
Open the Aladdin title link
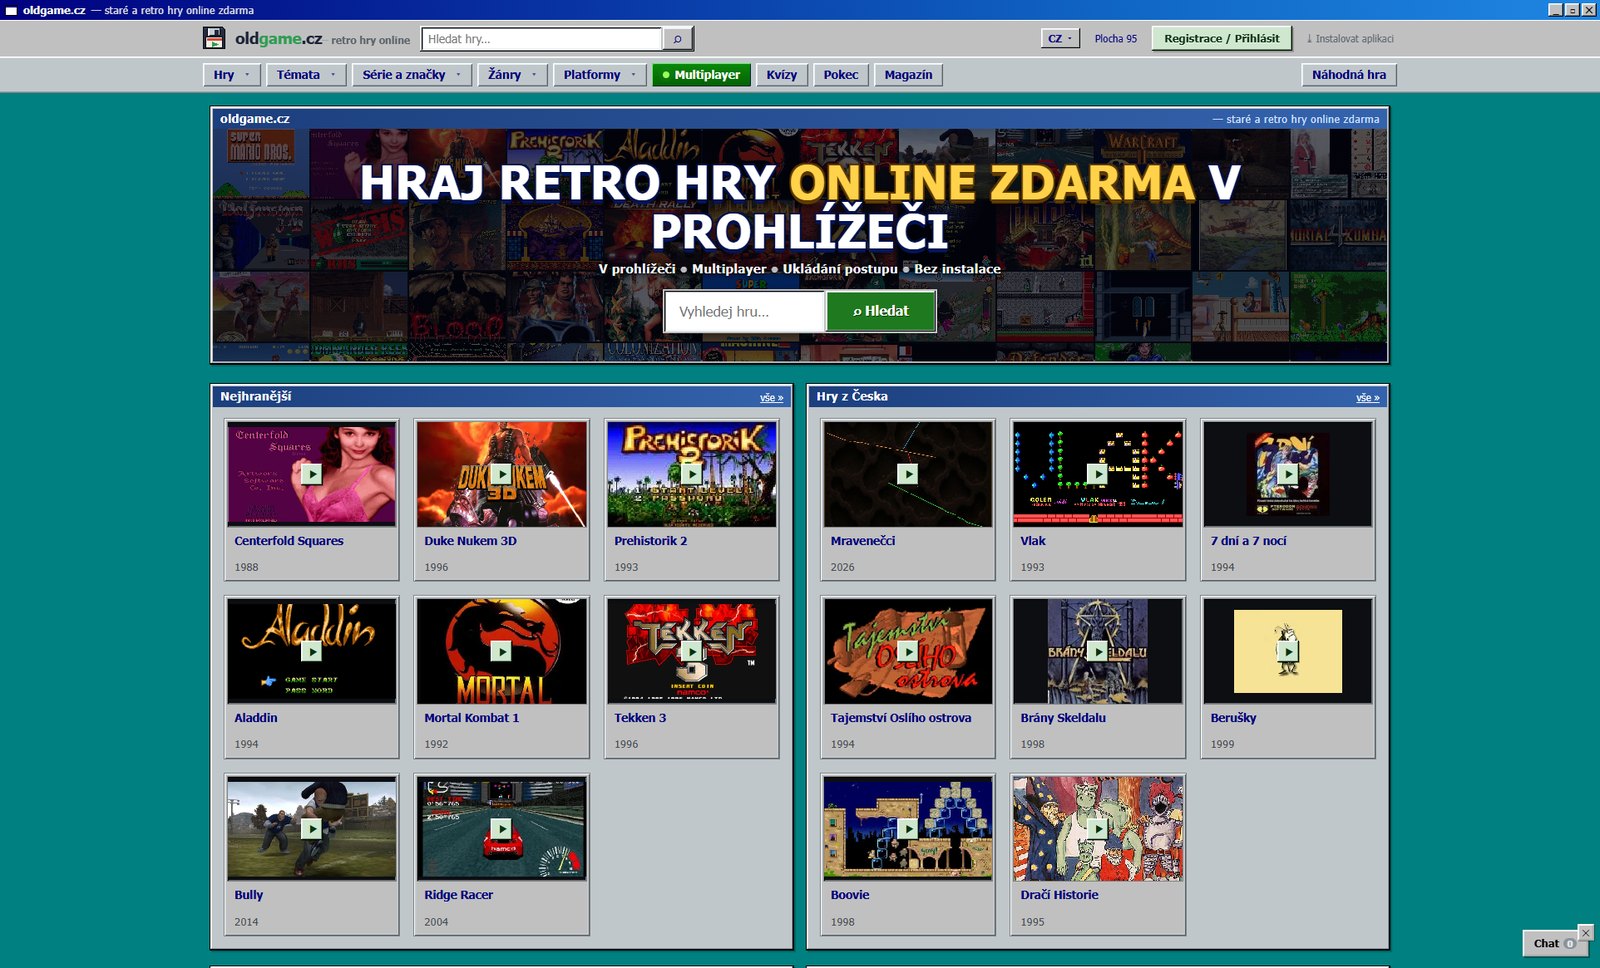pos(256,718)
